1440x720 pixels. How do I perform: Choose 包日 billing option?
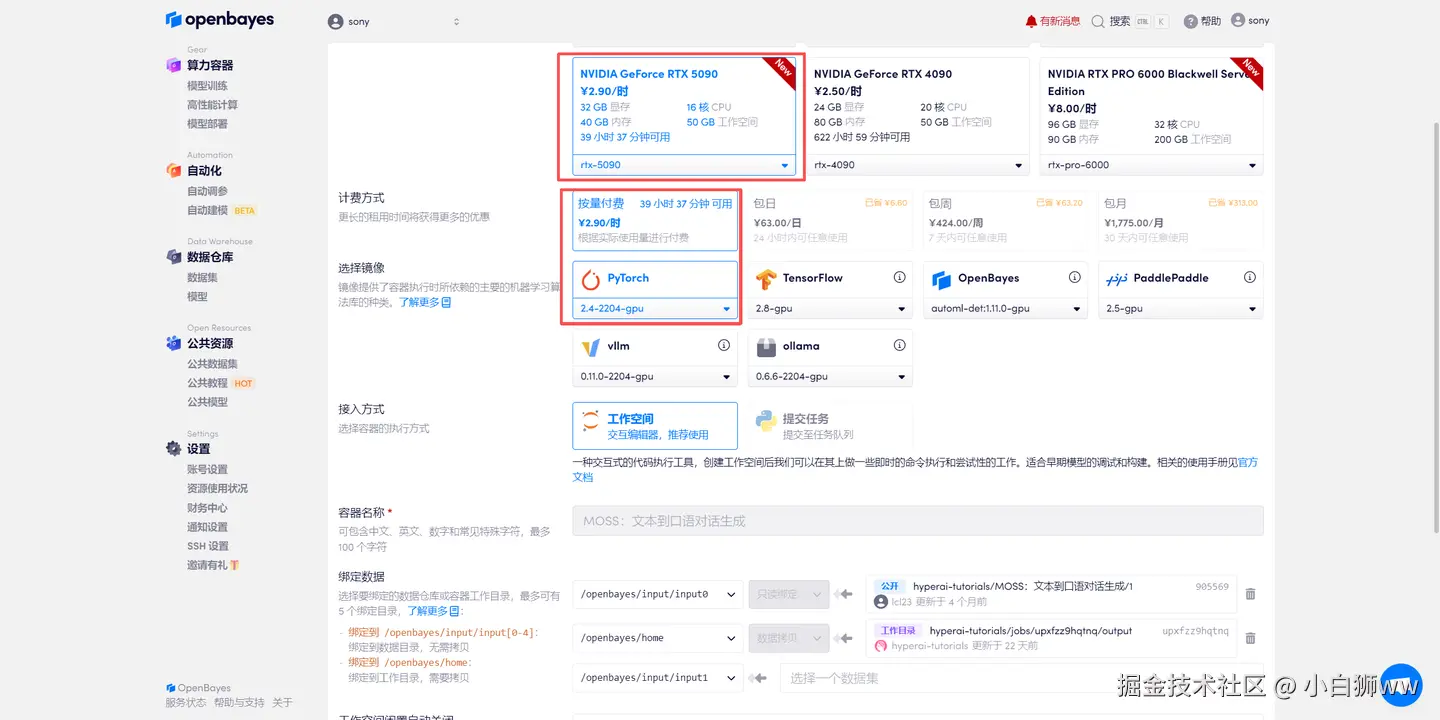tap(830, 220)
